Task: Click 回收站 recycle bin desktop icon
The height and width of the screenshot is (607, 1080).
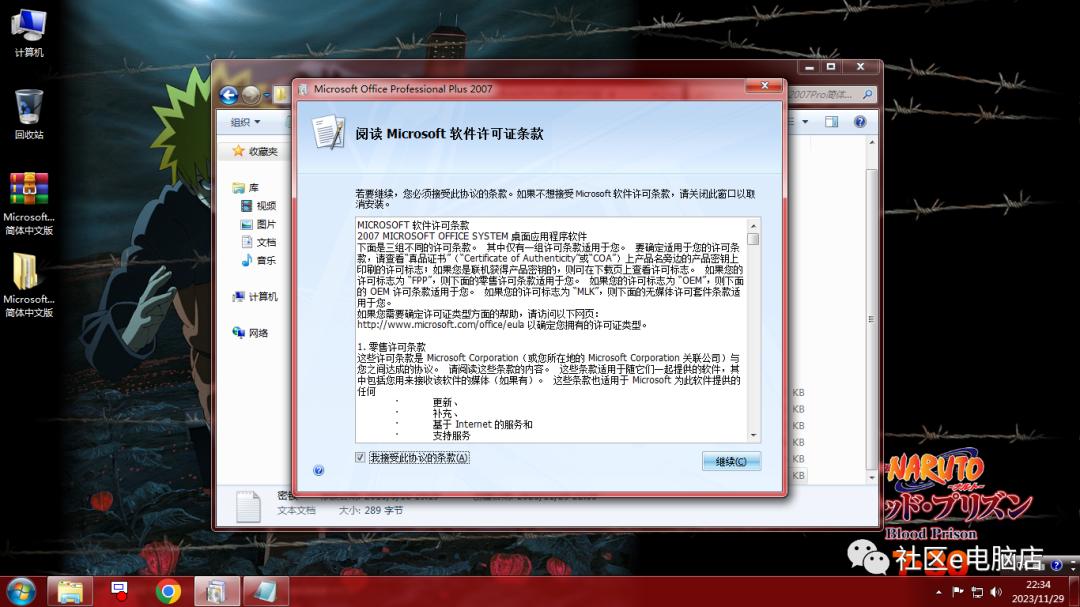Action: (x=29, y=114)
